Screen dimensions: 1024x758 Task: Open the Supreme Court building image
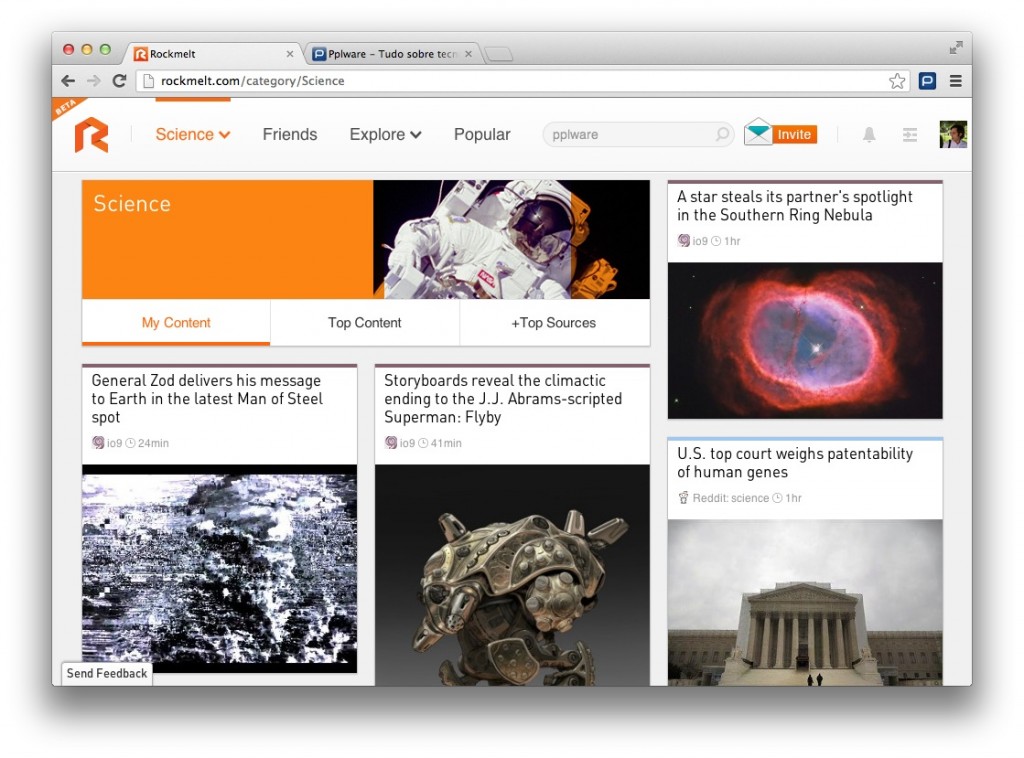(805, 602)
